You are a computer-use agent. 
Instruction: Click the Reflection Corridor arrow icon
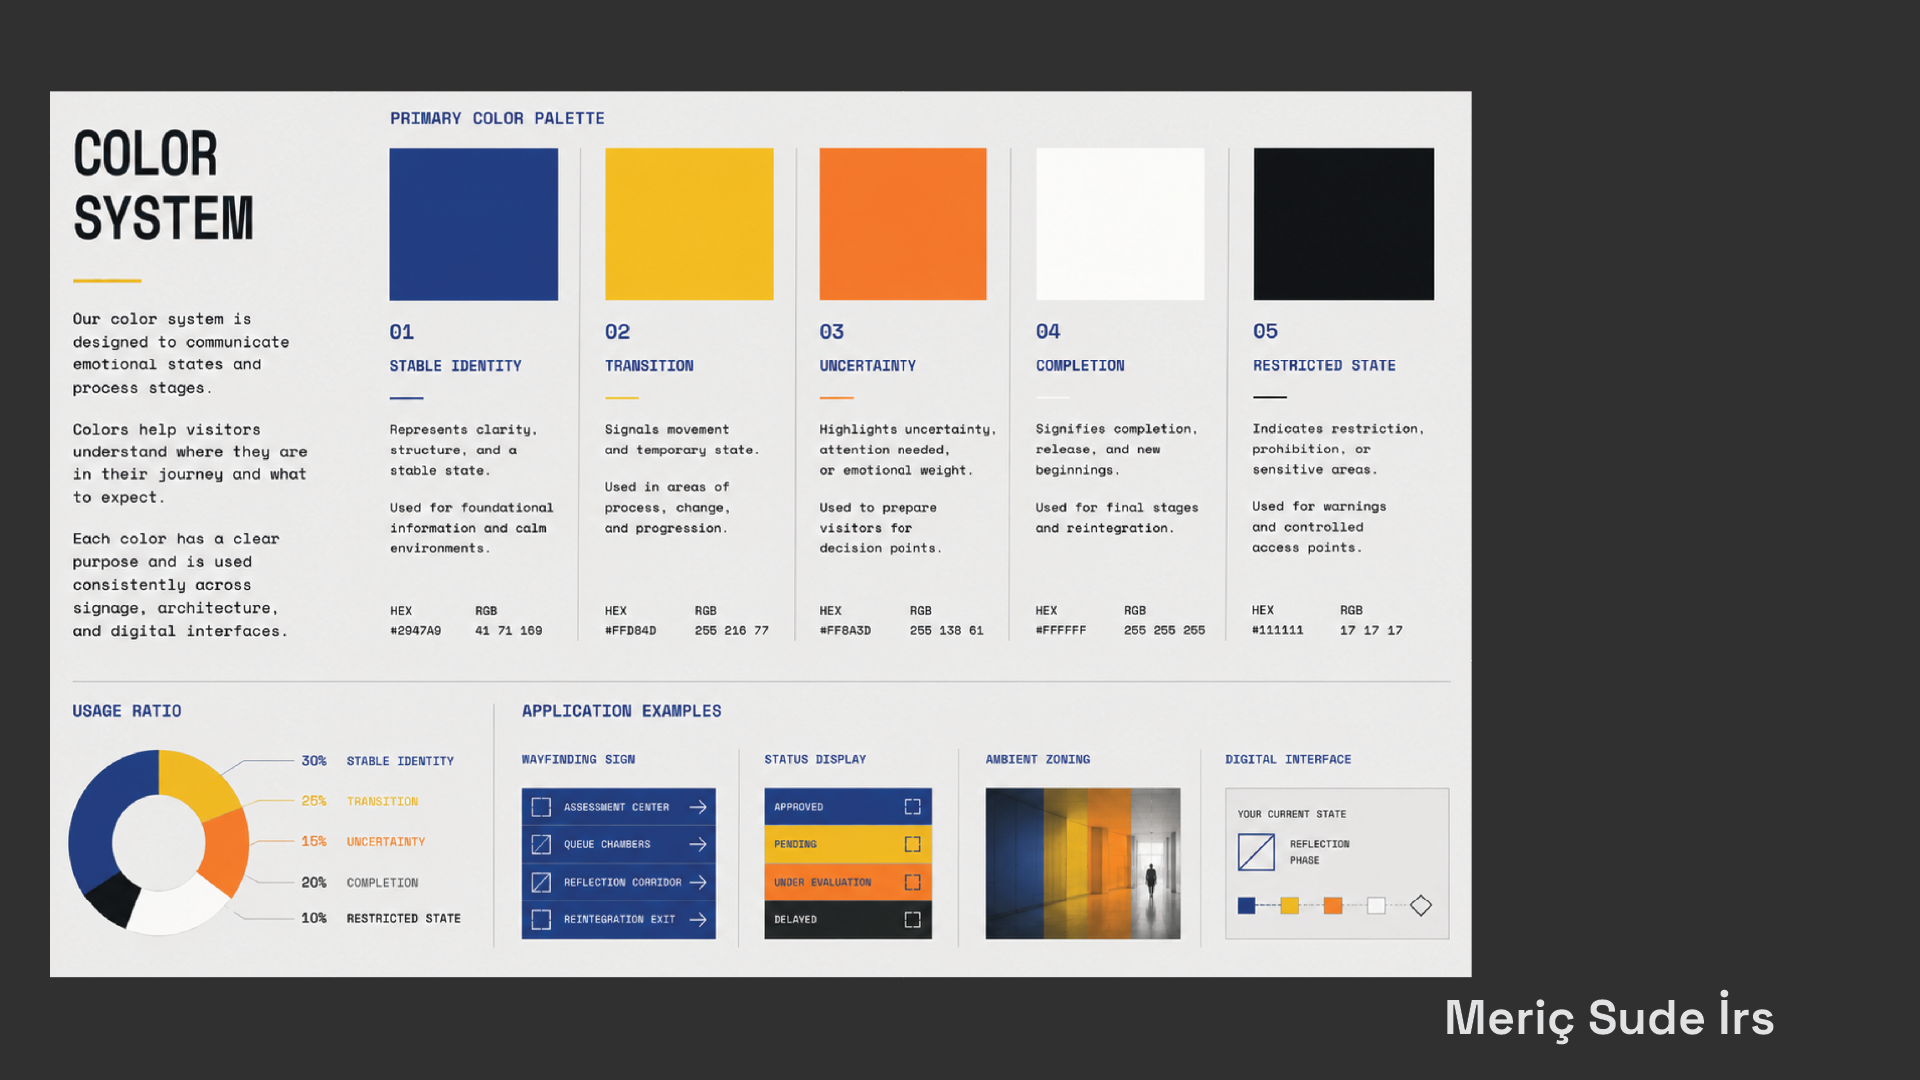(698, 882)
